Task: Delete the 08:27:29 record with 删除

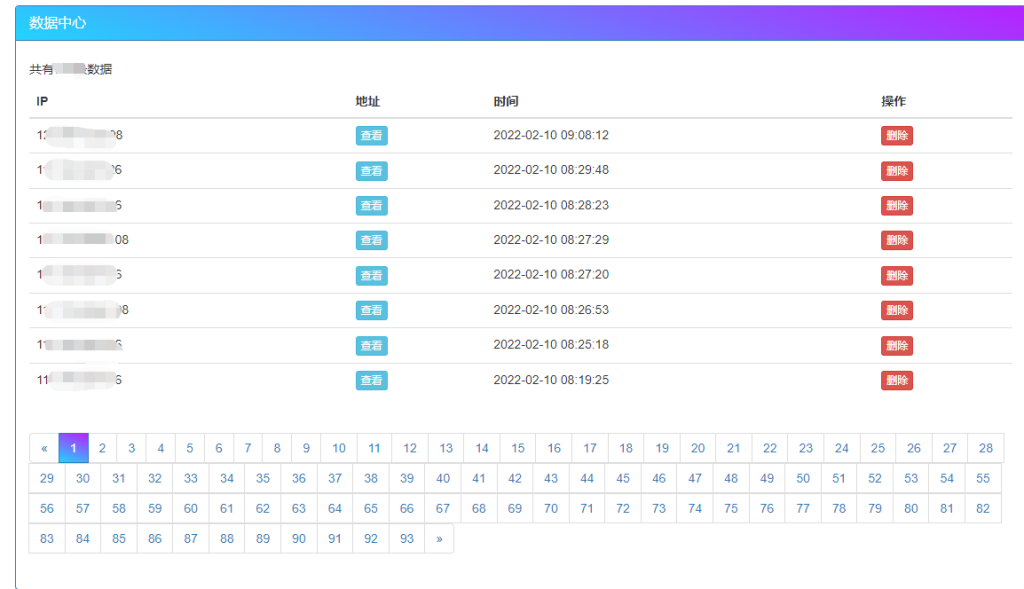Action: [x=897, y=240]
